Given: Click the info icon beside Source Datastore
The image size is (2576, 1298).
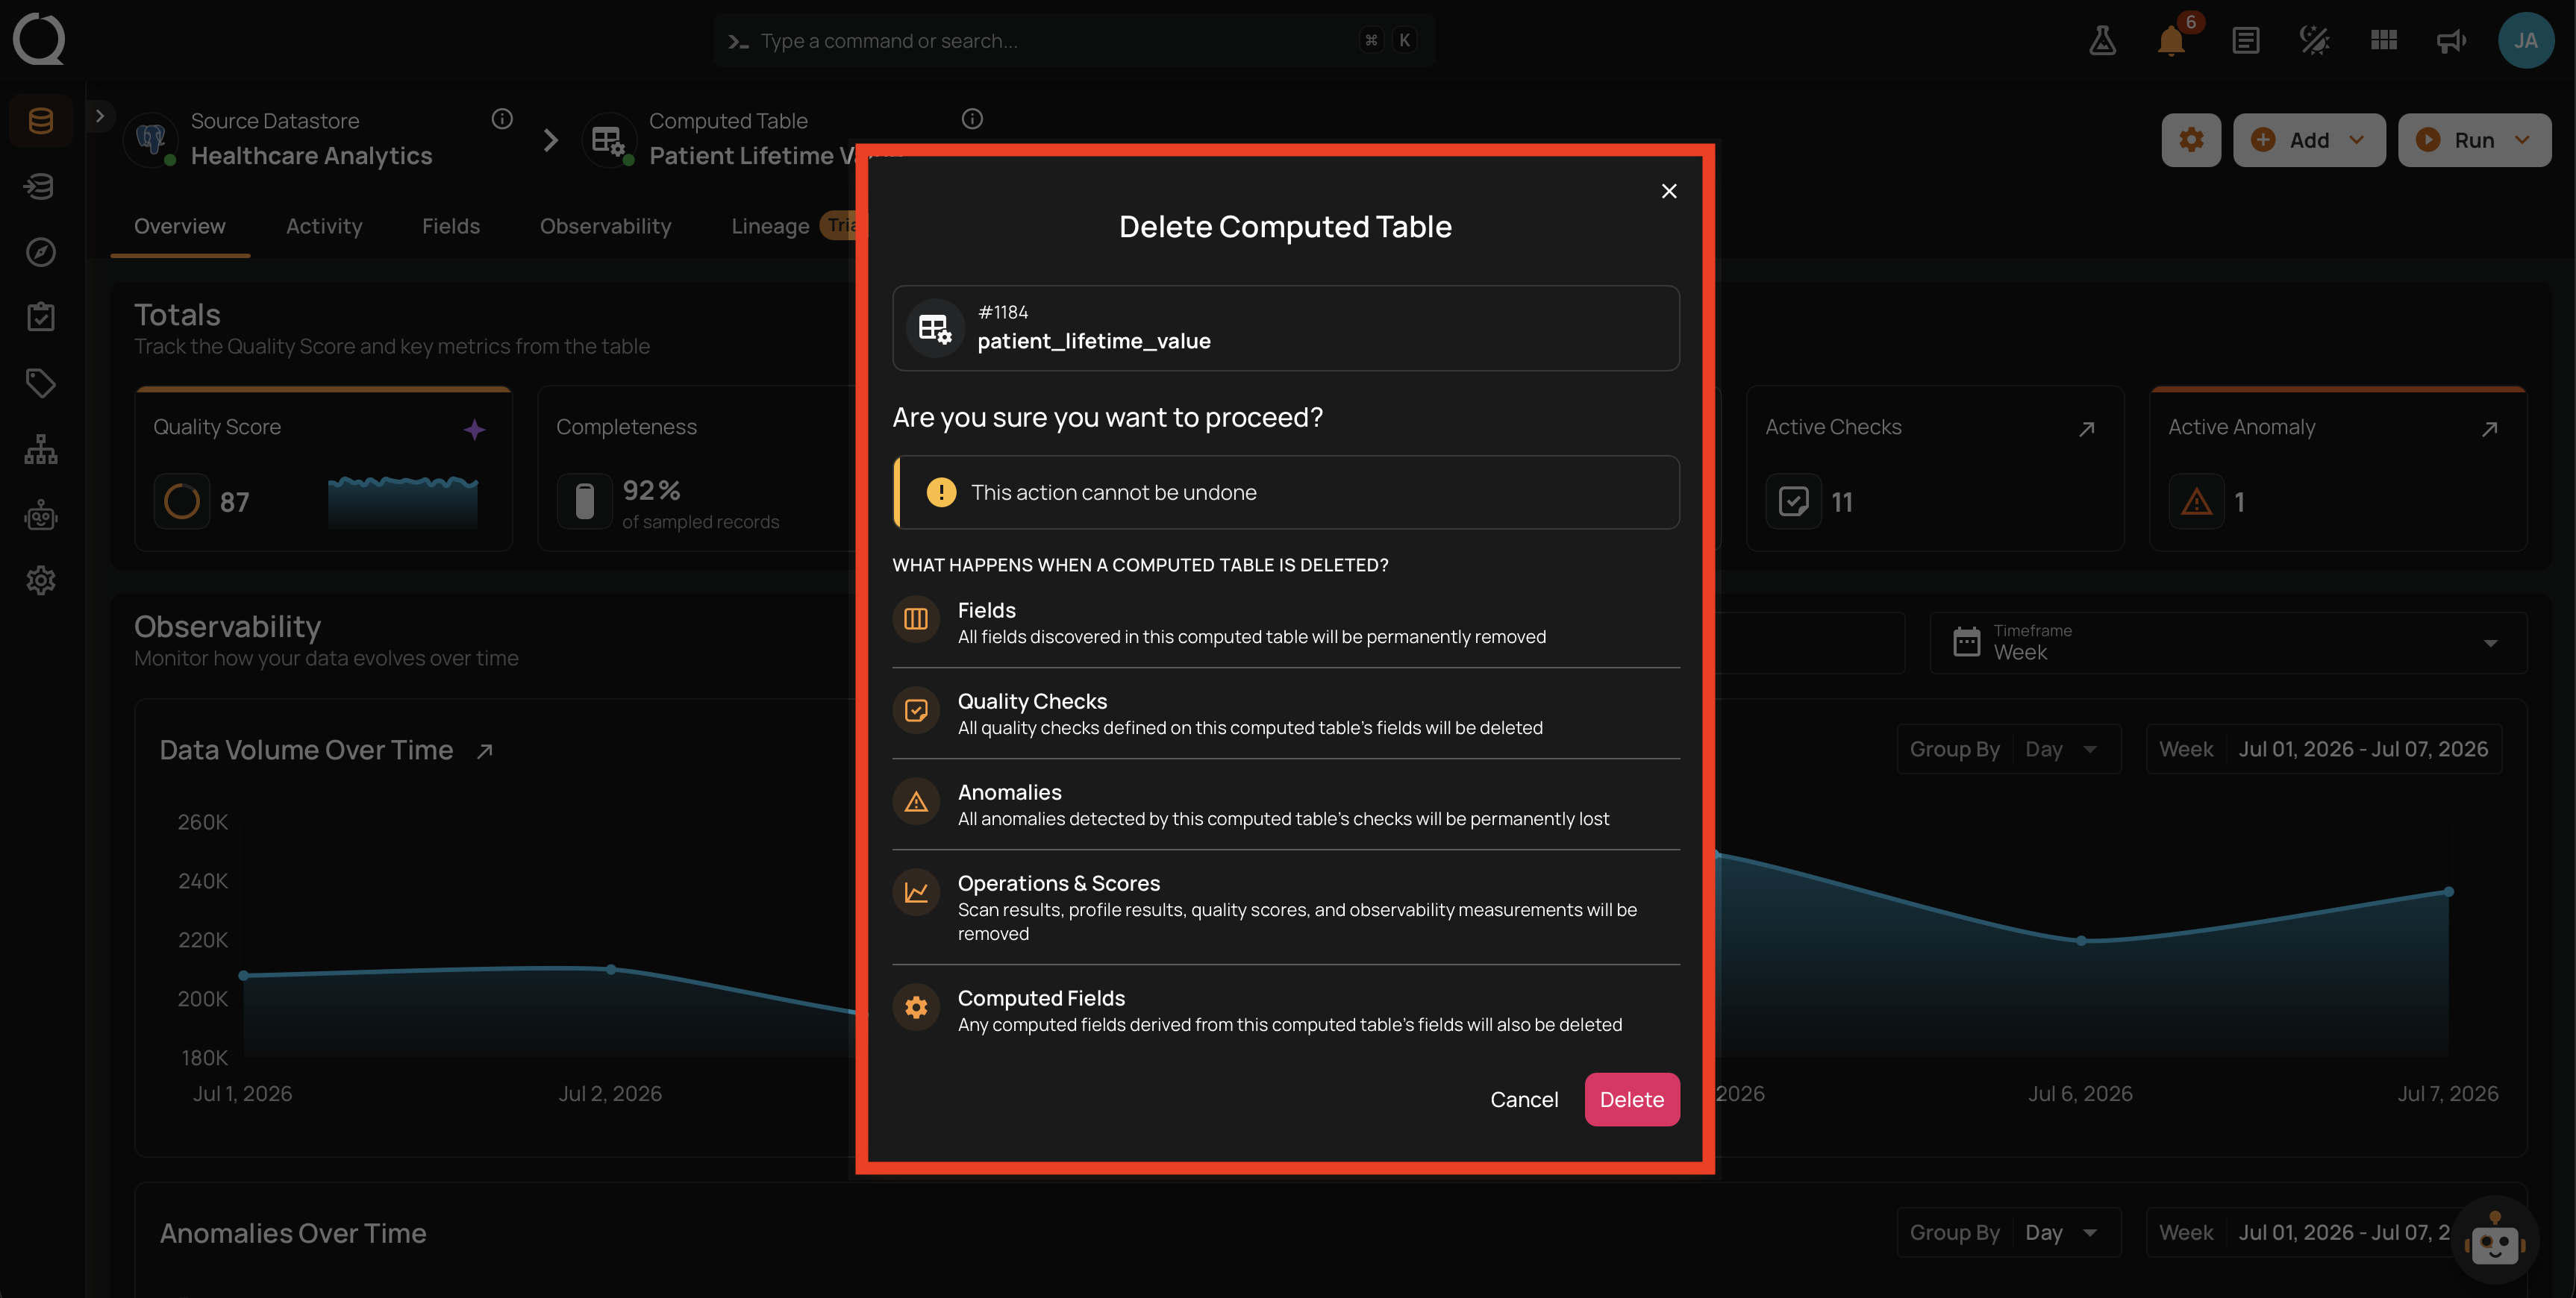Looking at the screenshot, I should [x=502, y=119].
